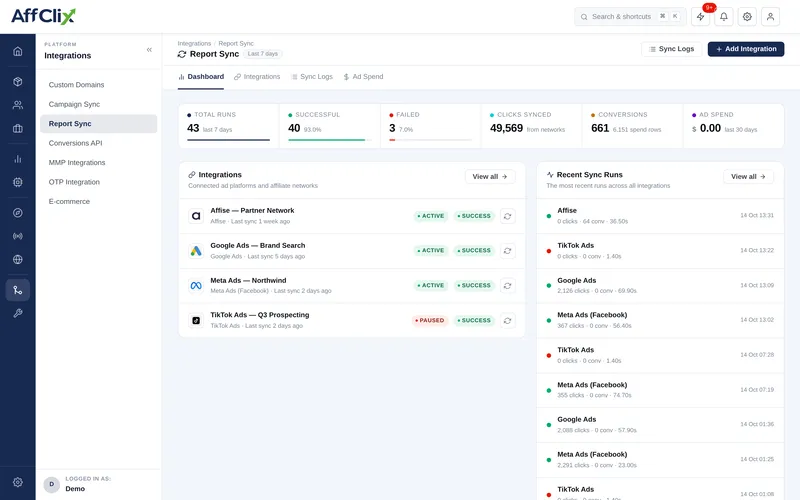Viewport: 800px width, 500px height.
Task: Click the Demo user account entry
Action: [98, 484]
